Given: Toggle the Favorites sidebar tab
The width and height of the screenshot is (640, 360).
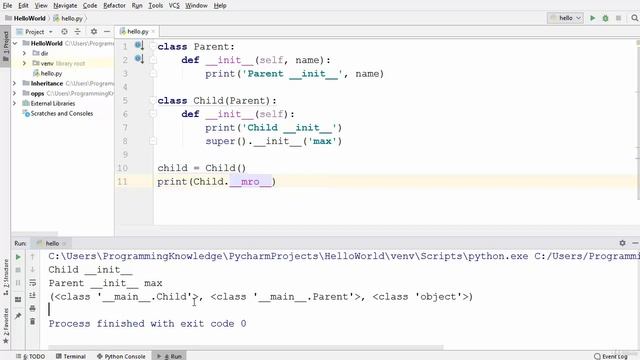Looking at the screenshot, I should tap(6, 325).
